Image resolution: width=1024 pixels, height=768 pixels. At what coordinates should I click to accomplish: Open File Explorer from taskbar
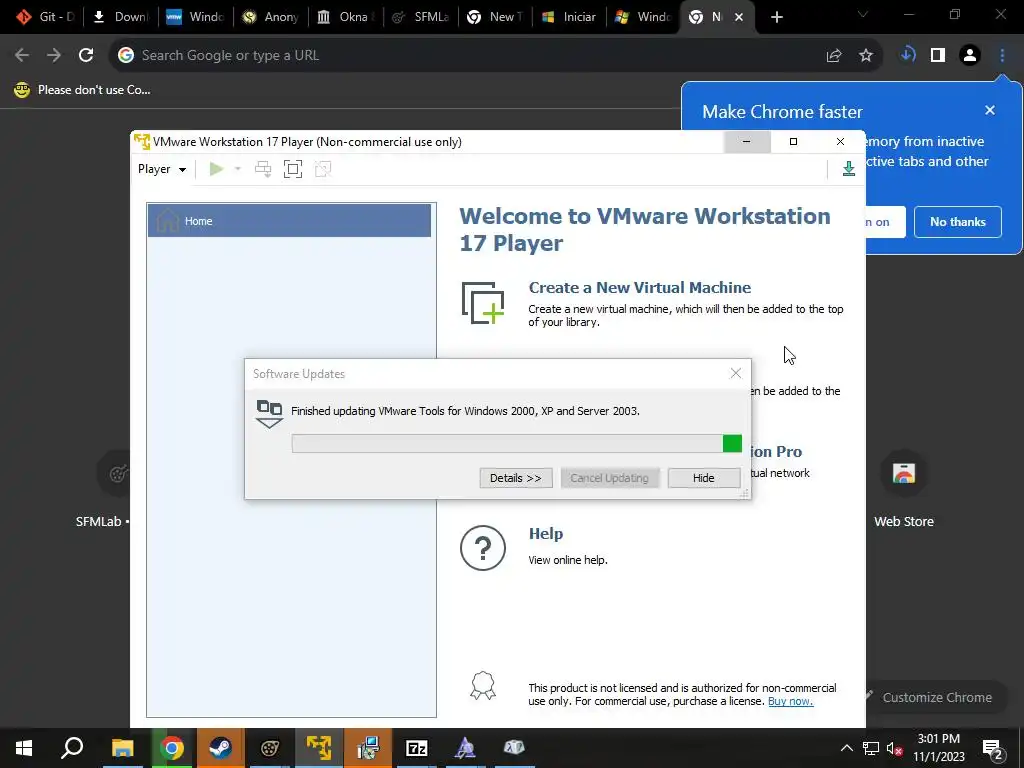(x=122, y=748)
